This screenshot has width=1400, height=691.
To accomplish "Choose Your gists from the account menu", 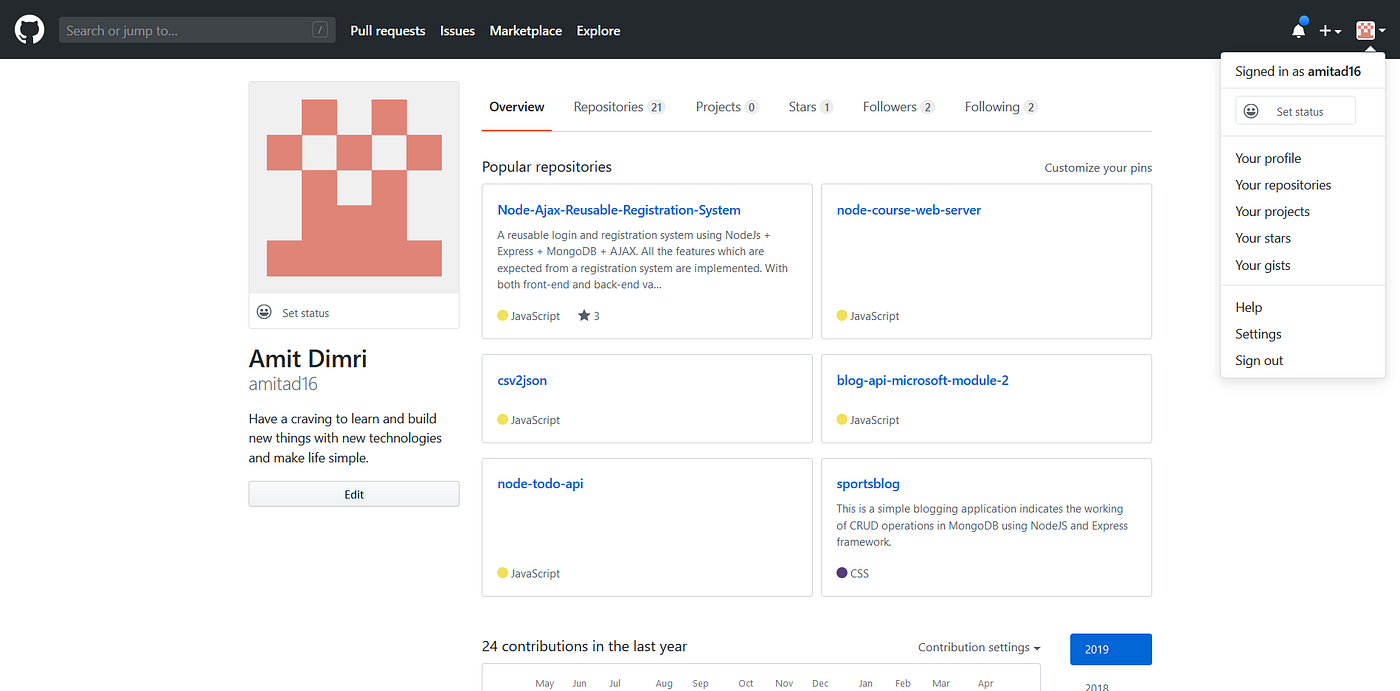I will pyautogui.click(x=1263, y=264).
